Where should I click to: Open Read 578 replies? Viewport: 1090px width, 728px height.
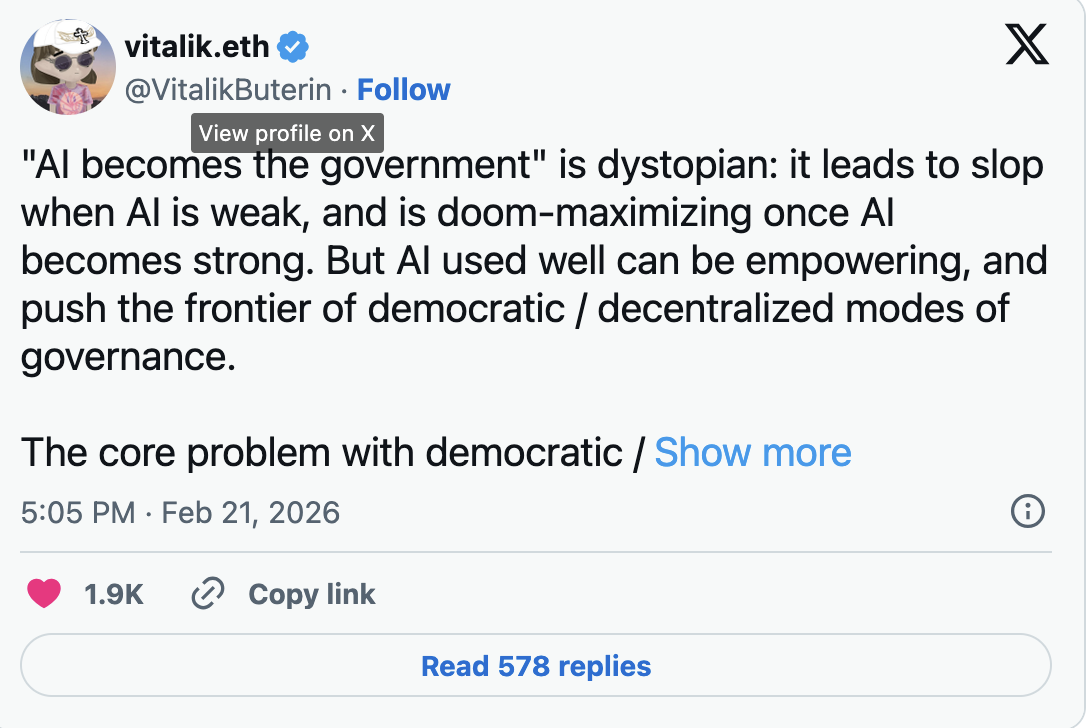click(x=536, y=666)
